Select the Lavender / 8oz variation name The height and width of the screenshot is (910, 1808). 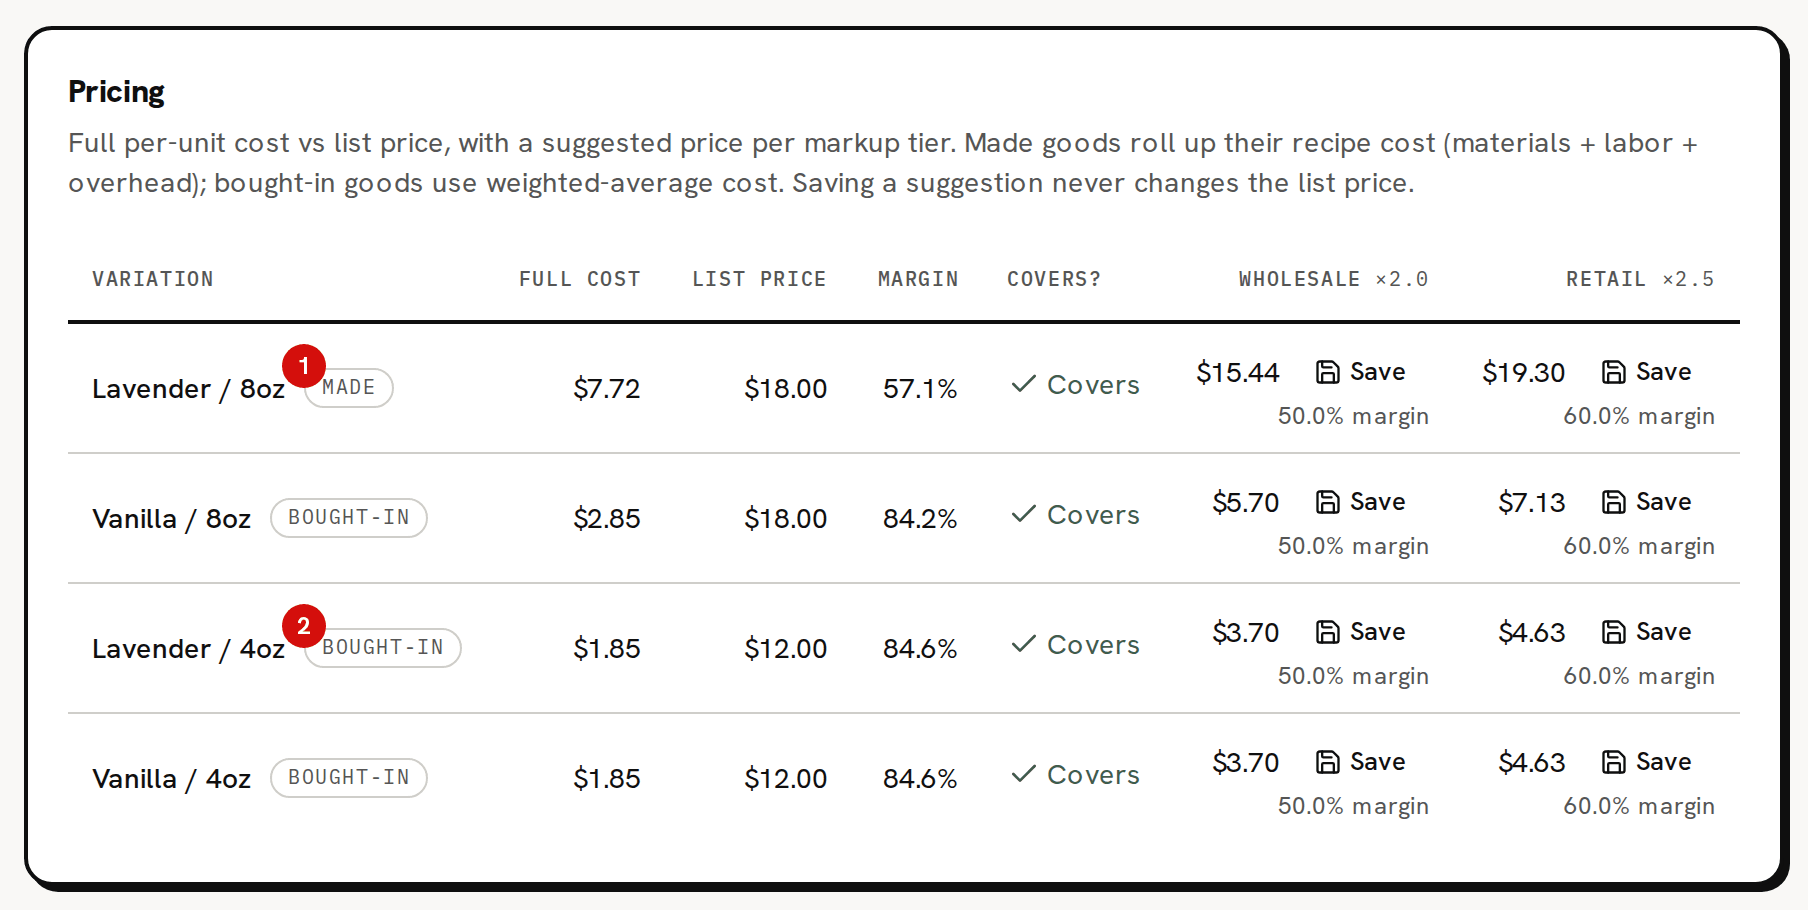tap(189, 389)
